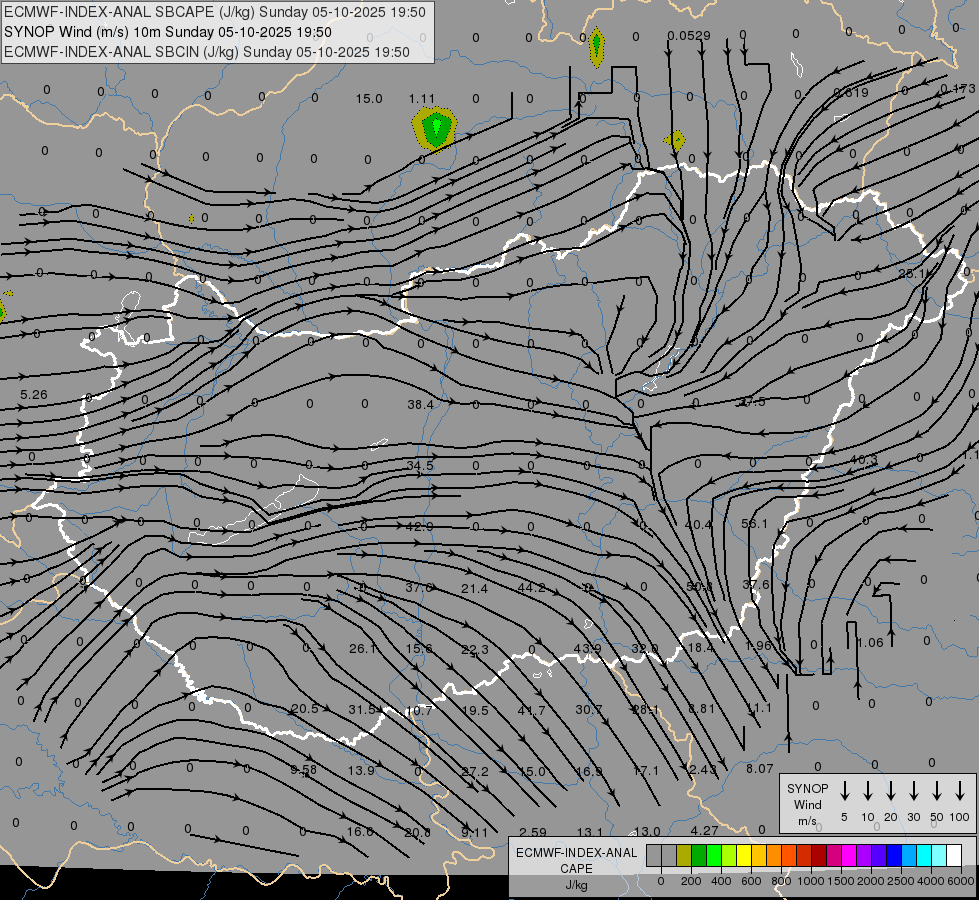Select the pure yellow CAPE legend swatch
This screenshot has height=900, width=979.
[x=744, y=856]
